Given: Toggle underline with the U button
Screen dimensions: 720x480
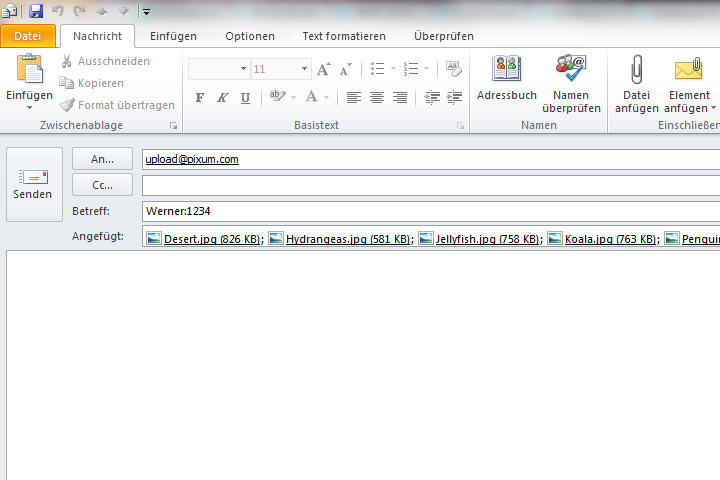Looking at the screenshot, I should coord(245,97).
